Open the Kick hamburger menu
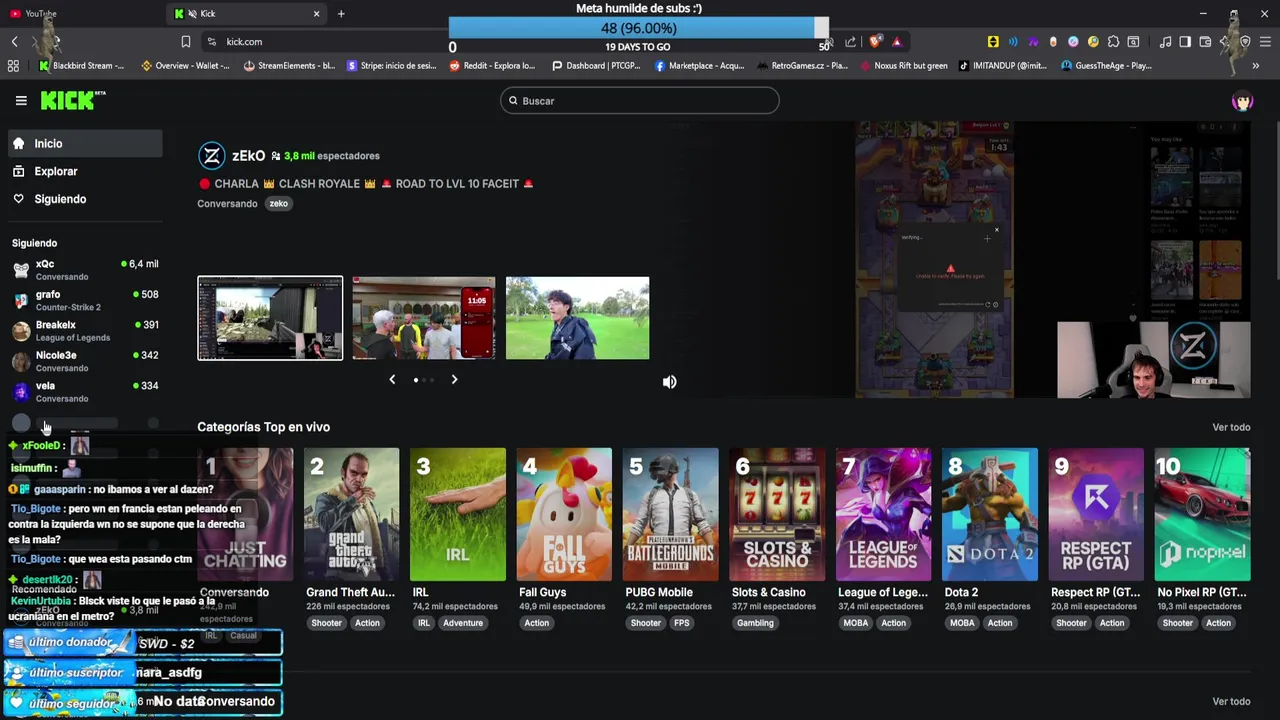The image size is (1280, 720). click(21, 100)
